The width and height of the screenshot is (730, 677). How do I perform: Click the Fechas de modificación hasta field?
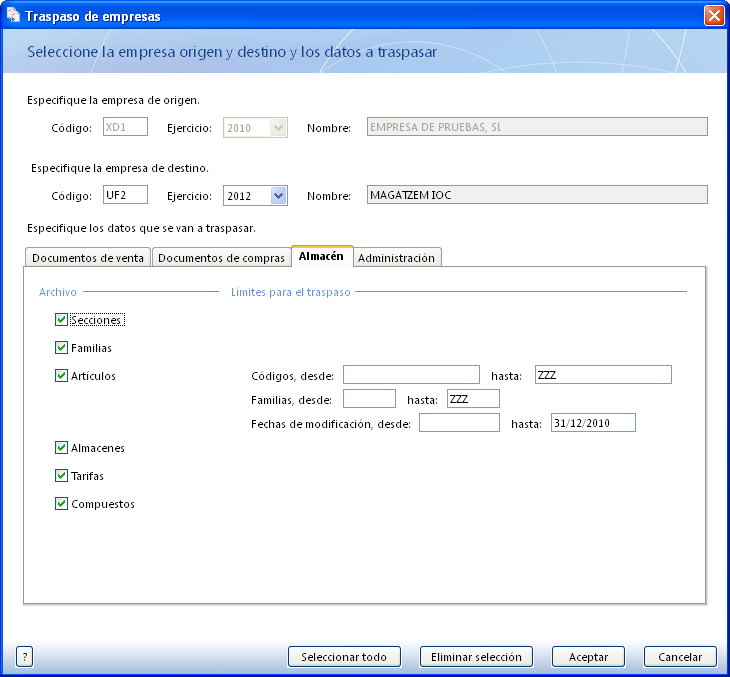point(593,423)
